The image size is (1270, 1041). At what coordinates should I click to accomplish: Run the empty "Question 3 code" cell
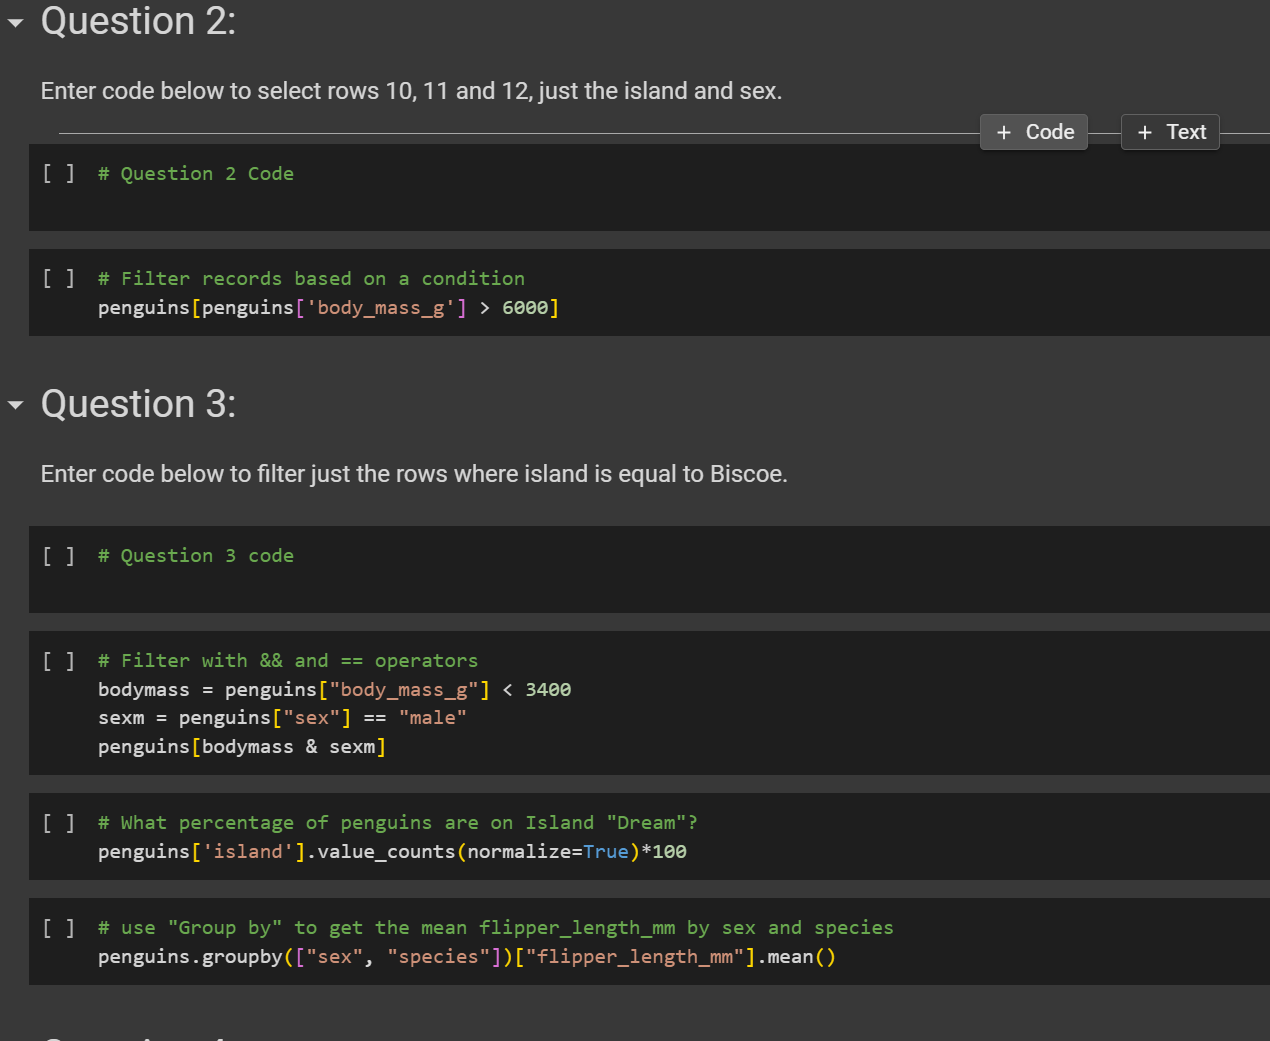point(59,555)
